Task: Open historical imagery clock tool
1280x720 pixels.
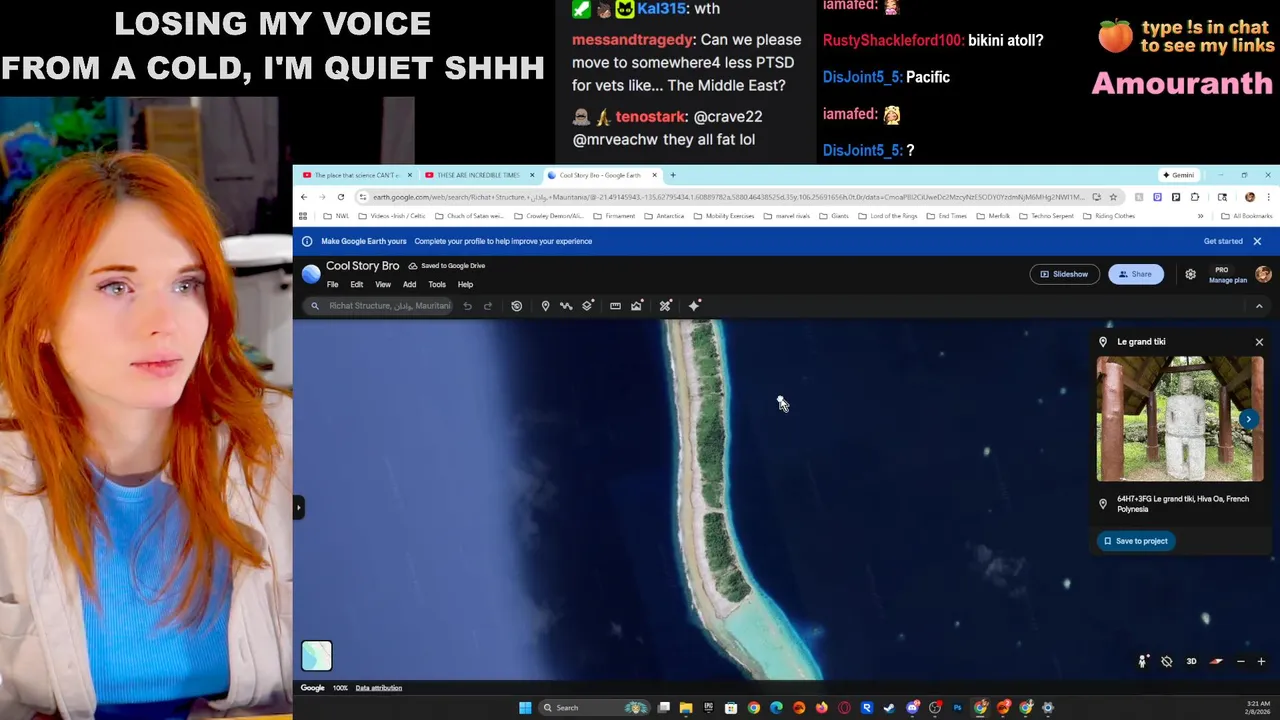Action: tap(516, 306)
